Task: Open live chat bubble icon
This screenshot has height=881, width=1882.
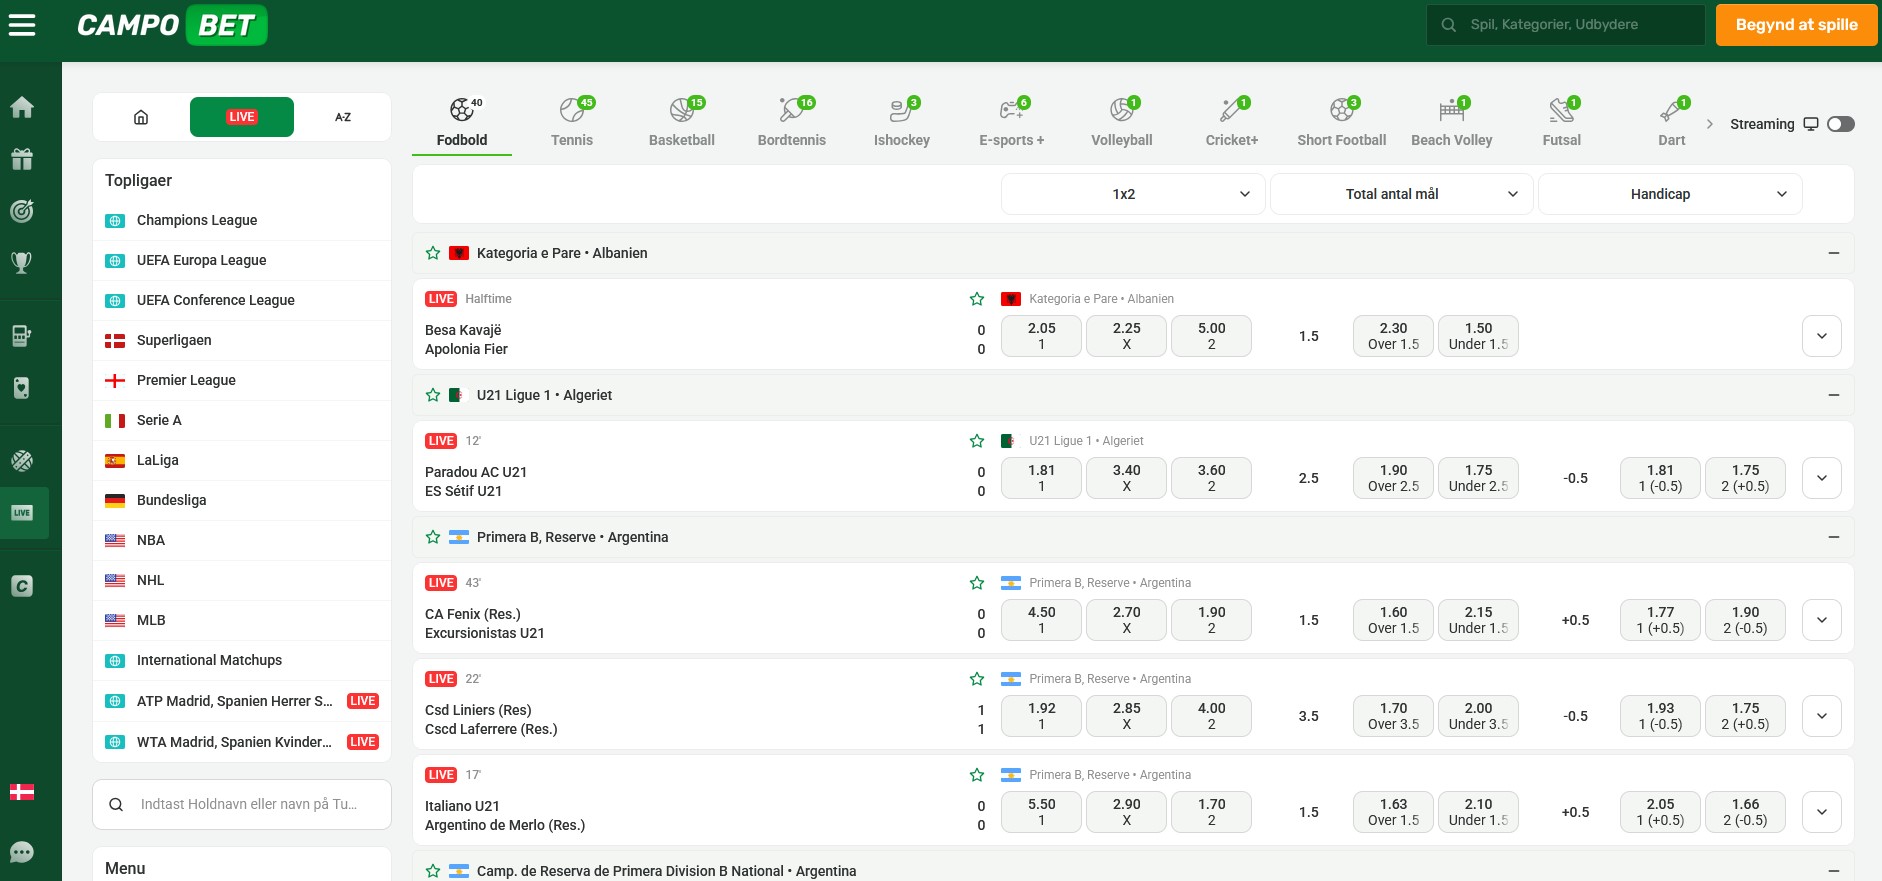Action: click(22, 852)
